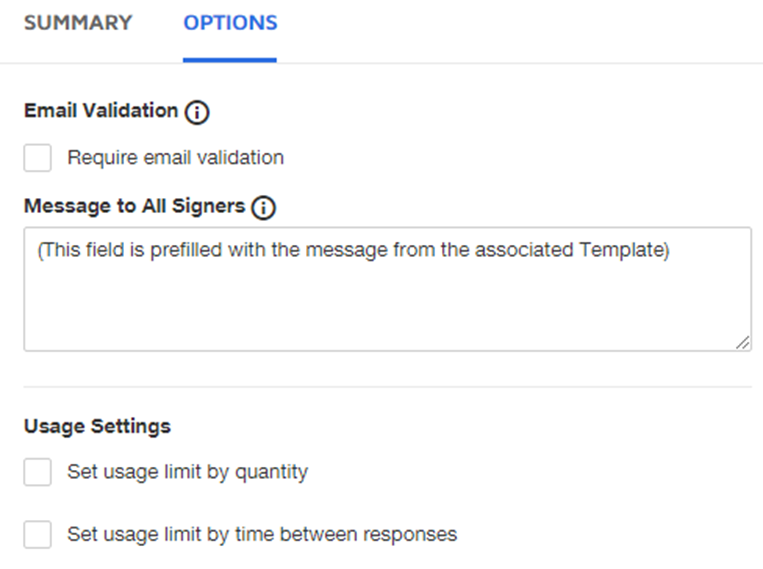Grab the message box resize handle
Screen dimensions: 763x569
click(x=743, y=342)
